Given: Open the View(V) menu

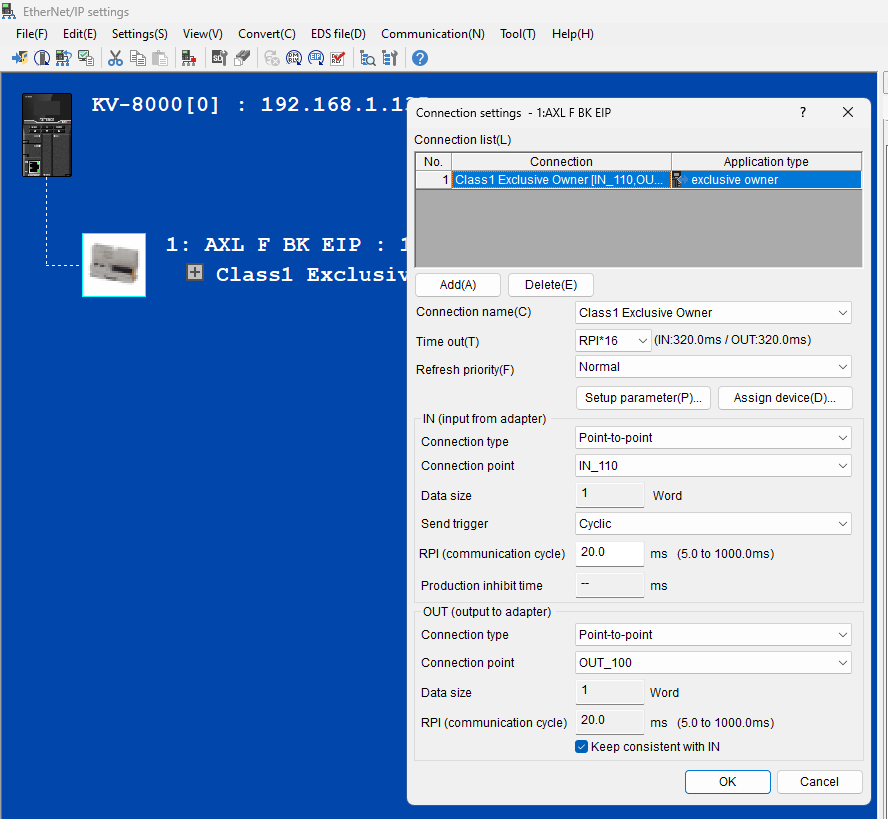Looking at the screenshot, I should point(203,34).
